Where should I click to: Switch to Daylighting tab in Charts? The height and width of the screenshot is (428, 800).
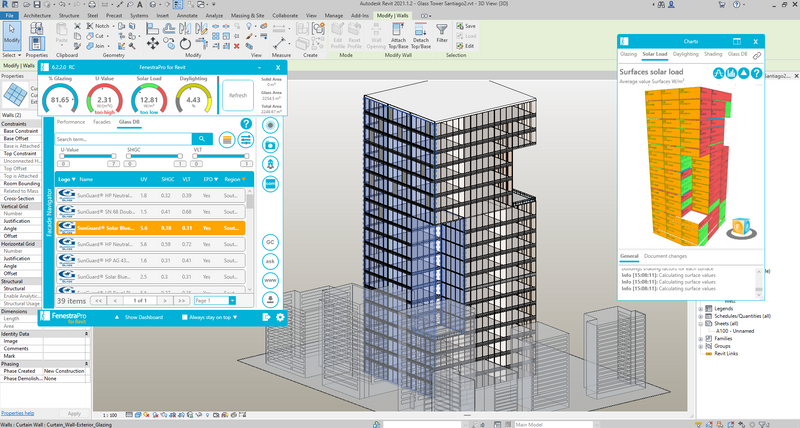pos(685,54)
